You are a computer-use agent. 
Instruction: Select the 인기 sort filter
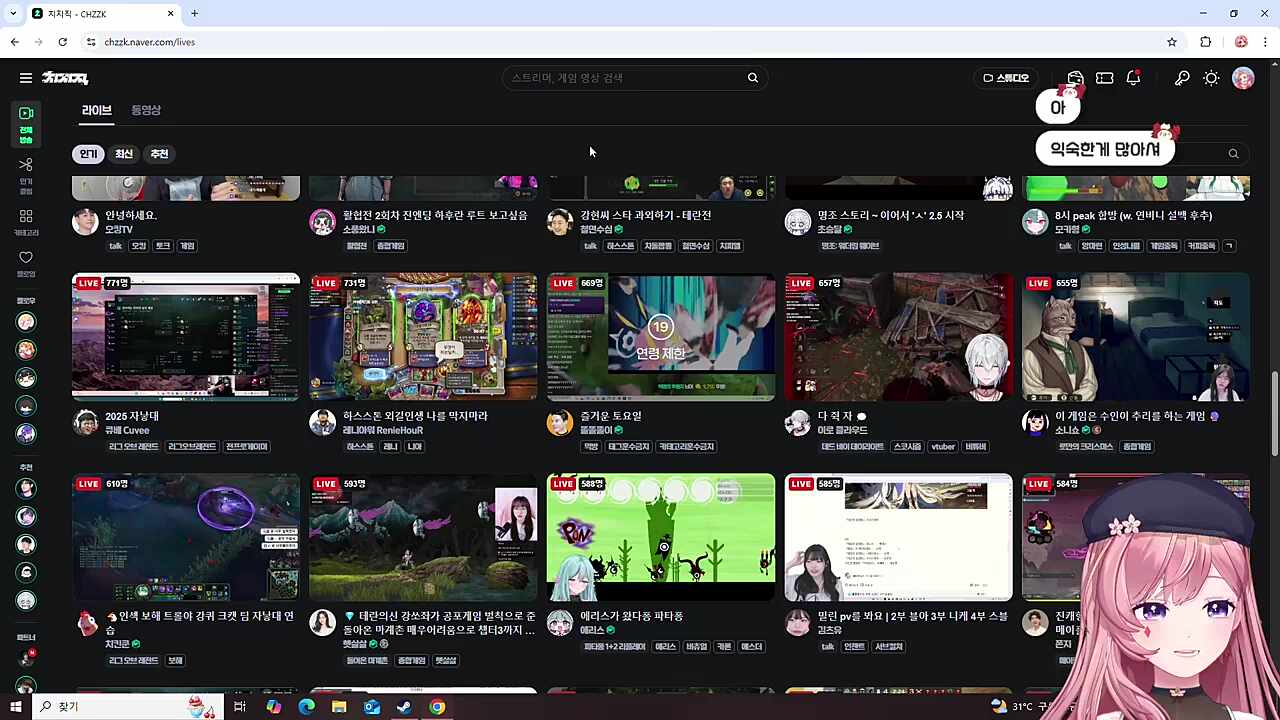coord(89,154)
